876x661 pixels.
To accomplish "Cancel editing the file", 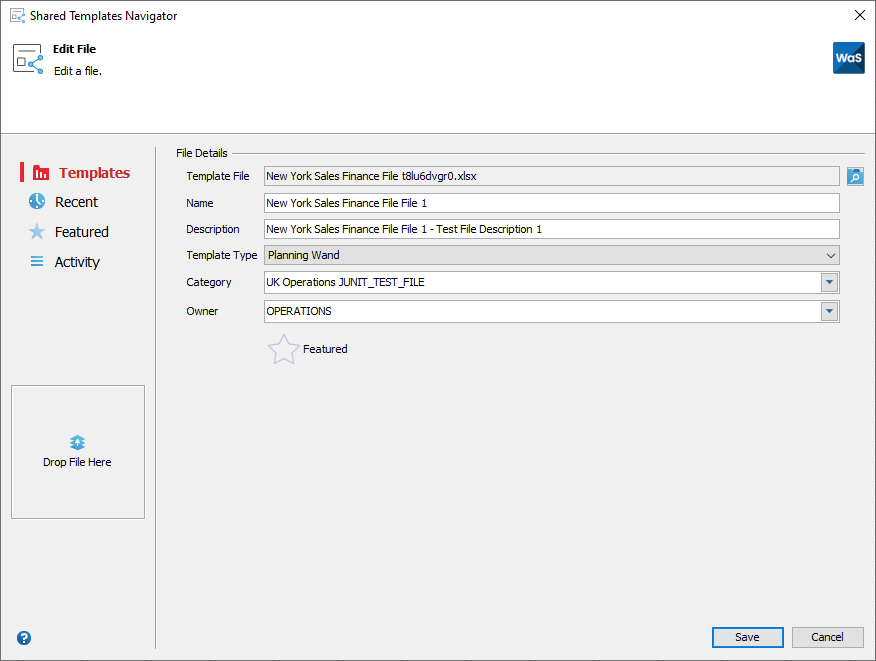I will click(x=827, y=637).
